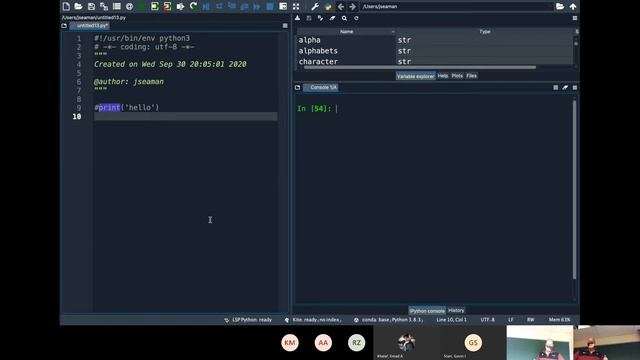This screenshot has width=640, height=360.
Task: Click LSP Python ready status
Action: point(248,320)
